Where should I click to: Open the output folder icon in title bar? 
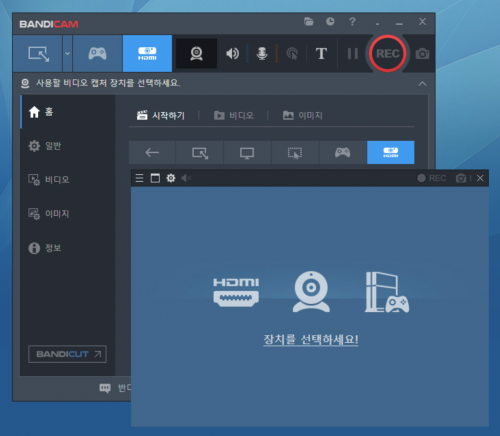pos(309,22)
